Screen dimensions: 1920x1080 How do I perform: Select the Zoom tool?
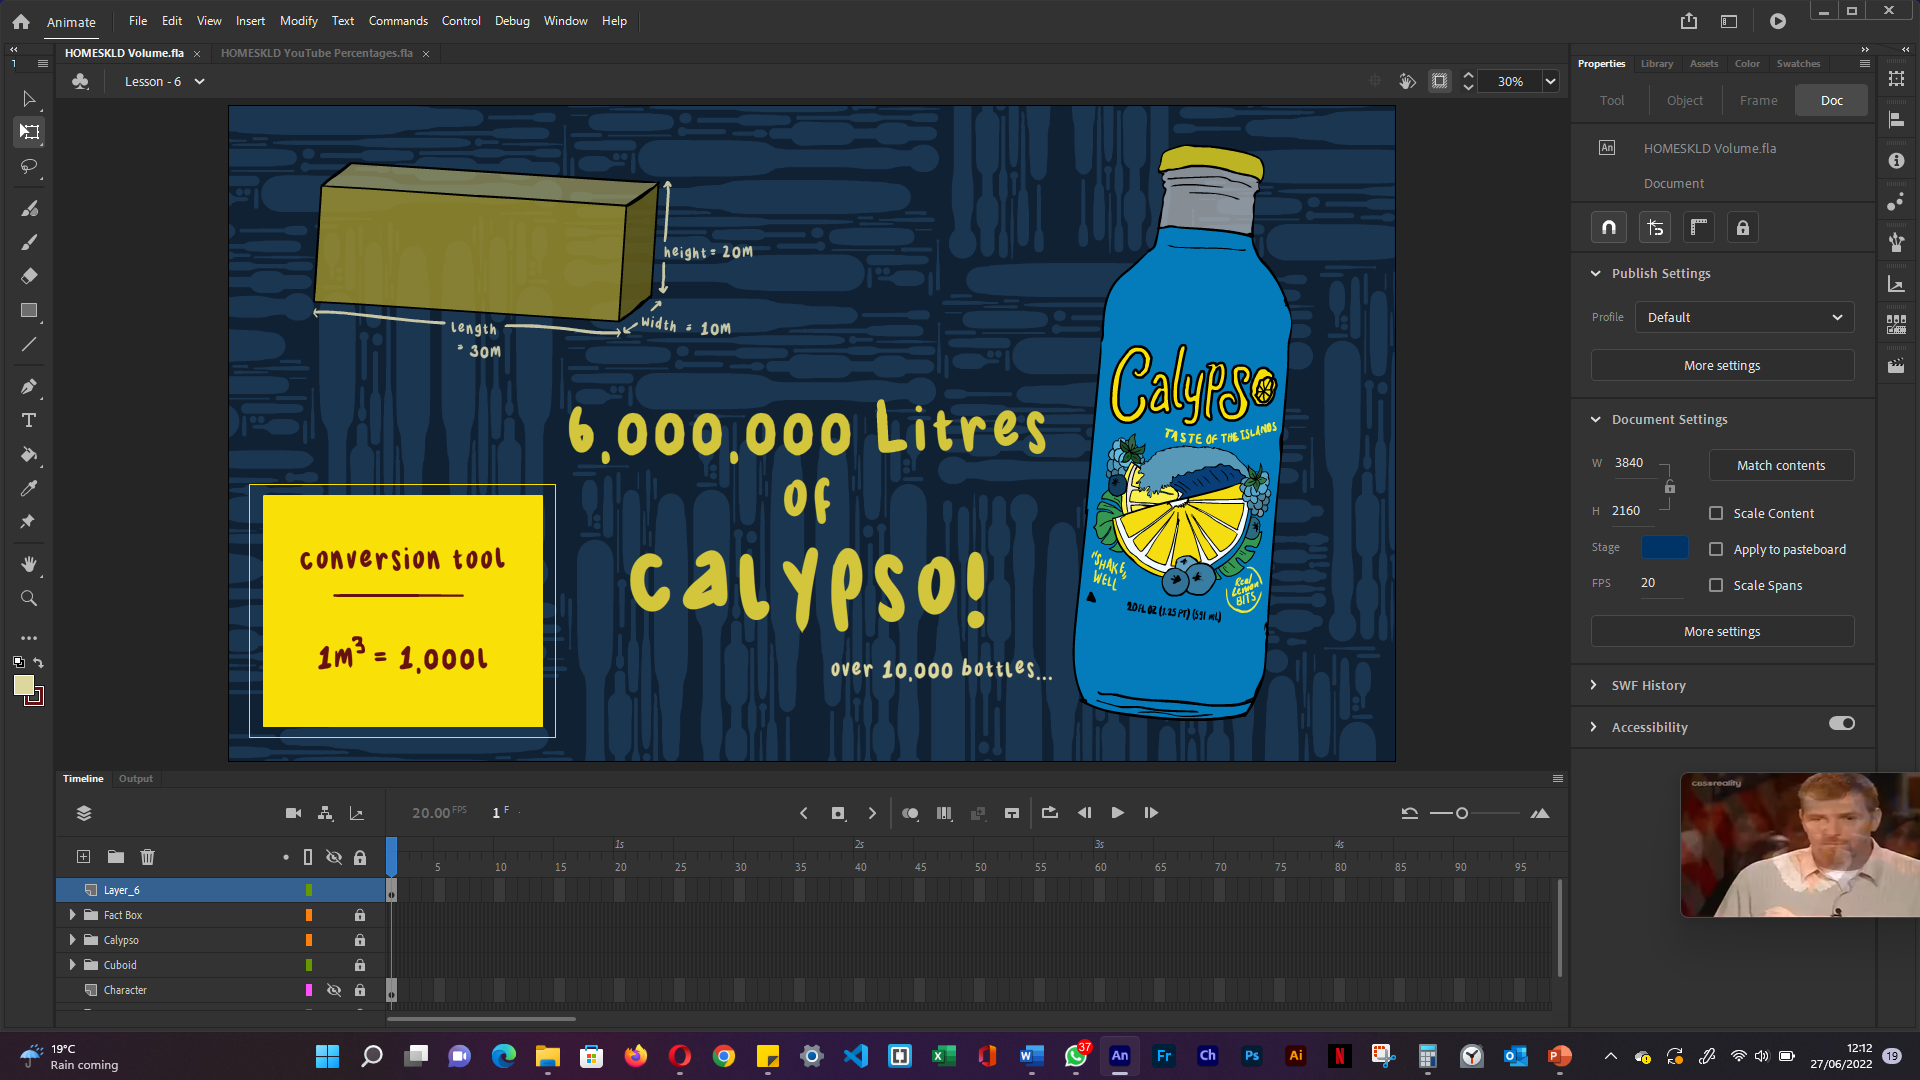(29, 598)
